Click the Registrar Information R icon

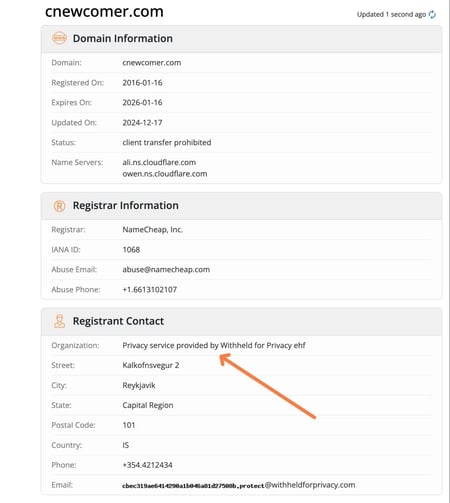[59, 206]
